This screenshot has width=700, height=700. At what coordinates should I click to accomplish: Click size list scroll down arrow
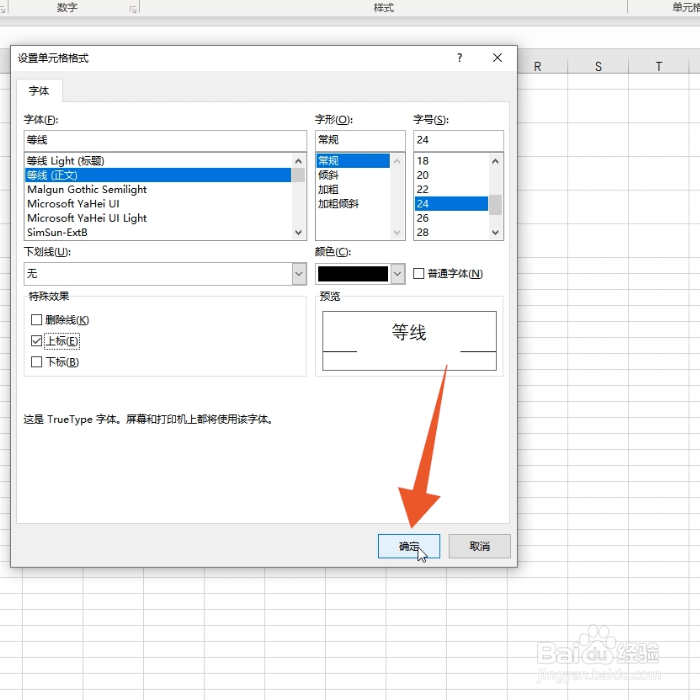point(495,232)
